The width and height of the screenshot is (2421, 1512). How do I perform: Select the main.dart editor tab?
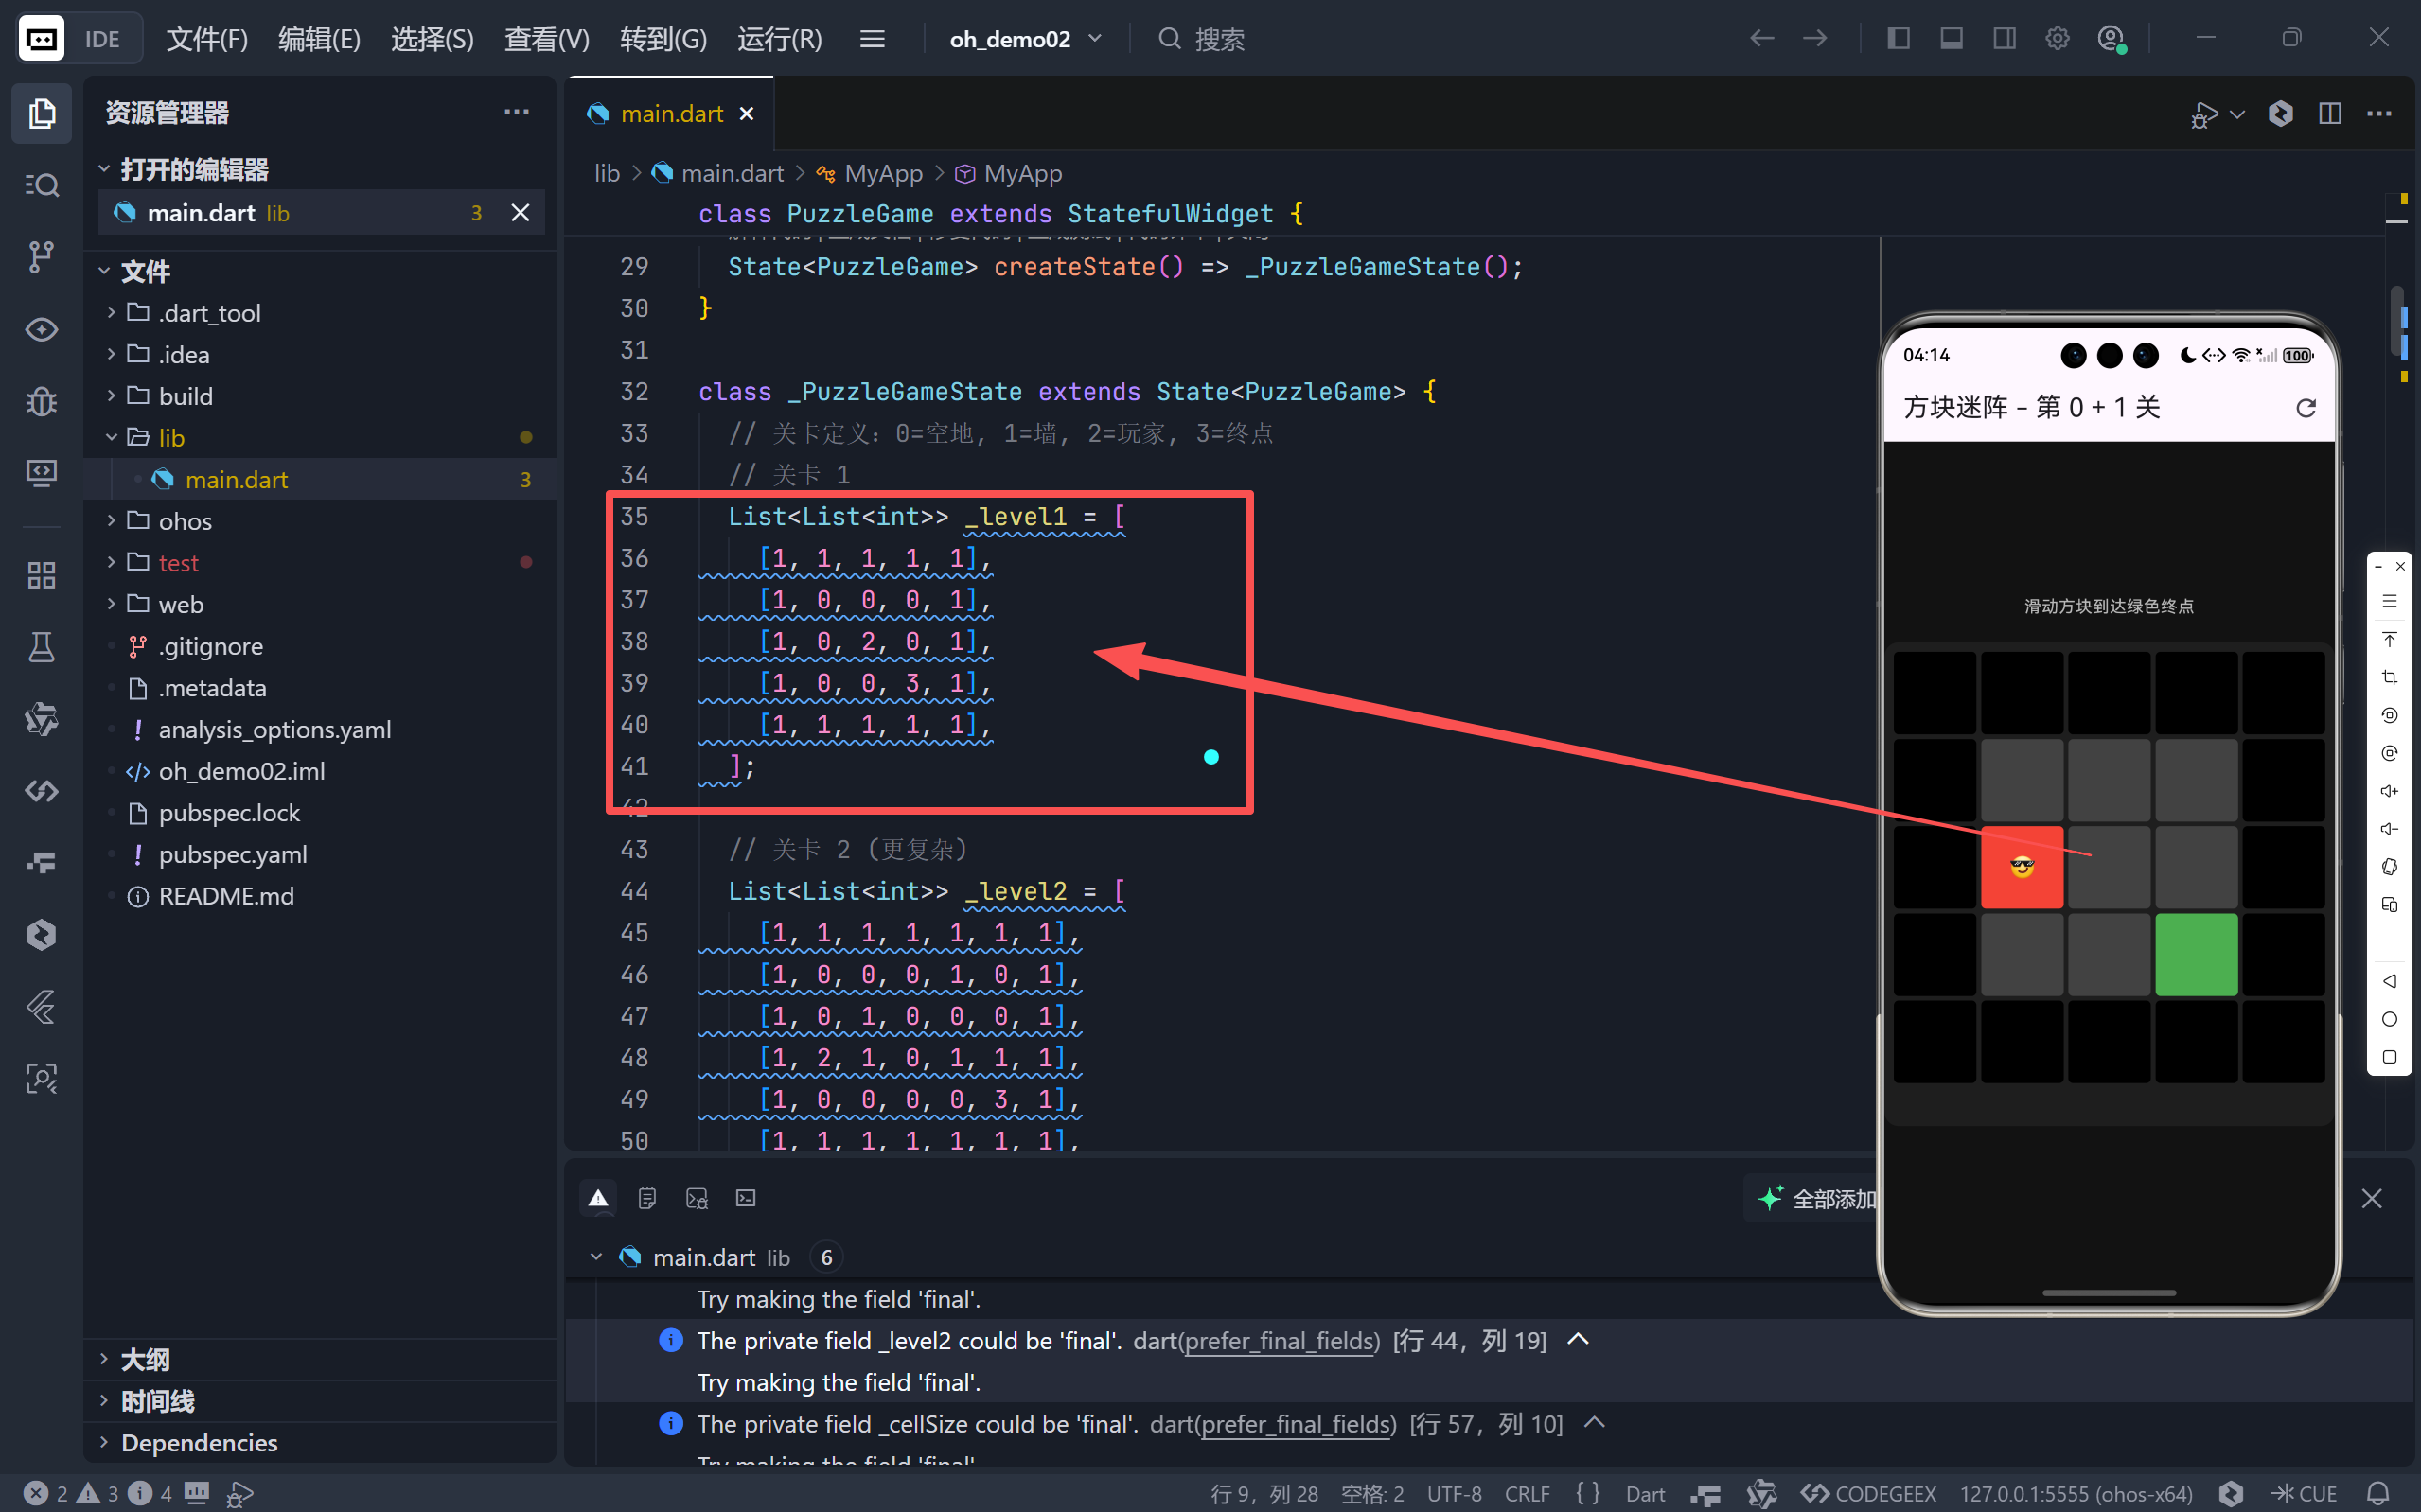(x=671, y=114)
